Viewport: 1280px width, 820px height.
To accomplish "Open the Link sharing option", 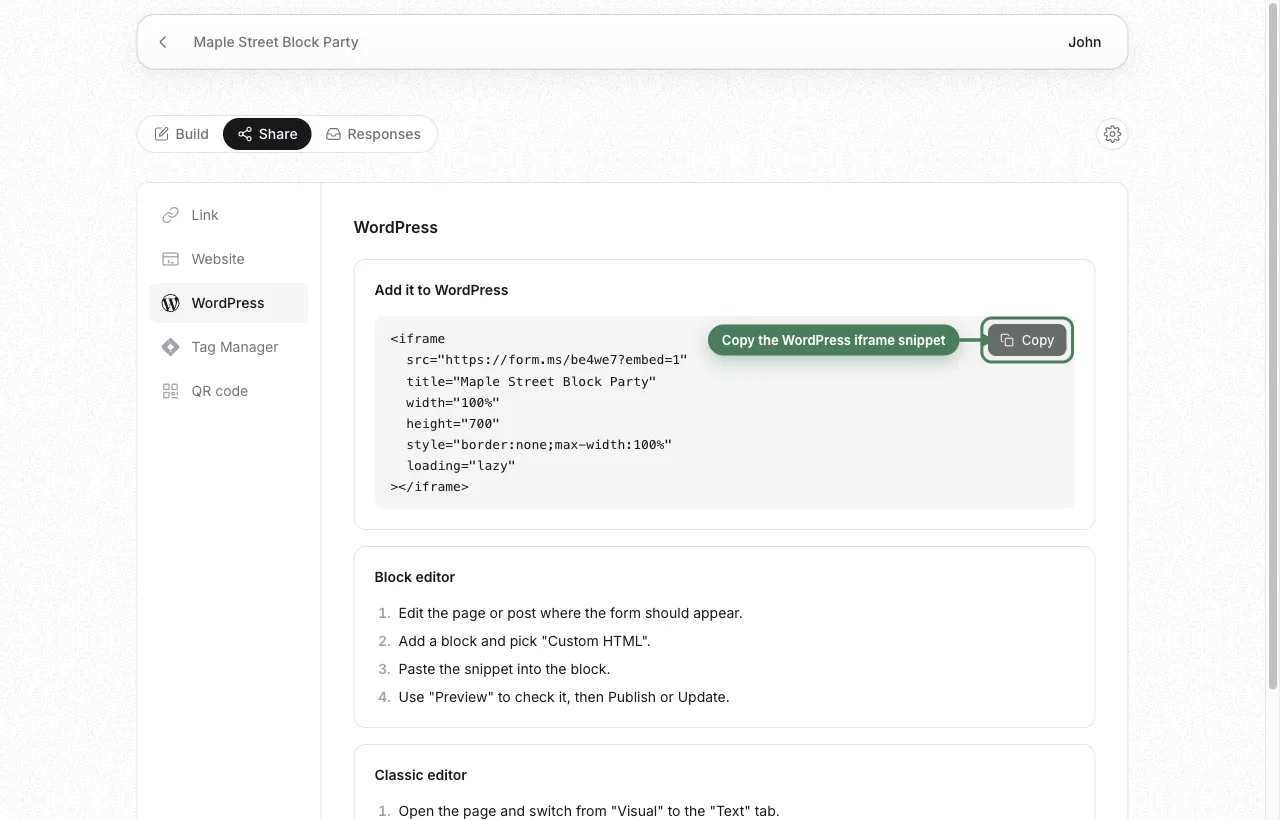I will click(x=229, y=215).
